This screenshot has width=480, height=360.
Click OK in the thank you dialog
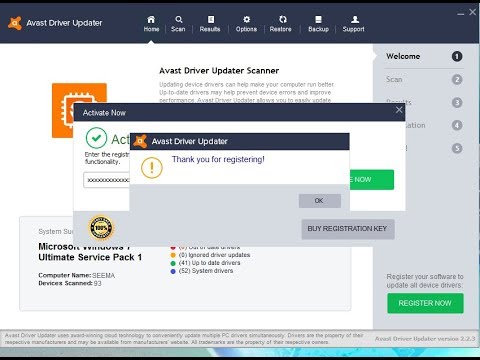pyautogui.click(x=320, y=201)
